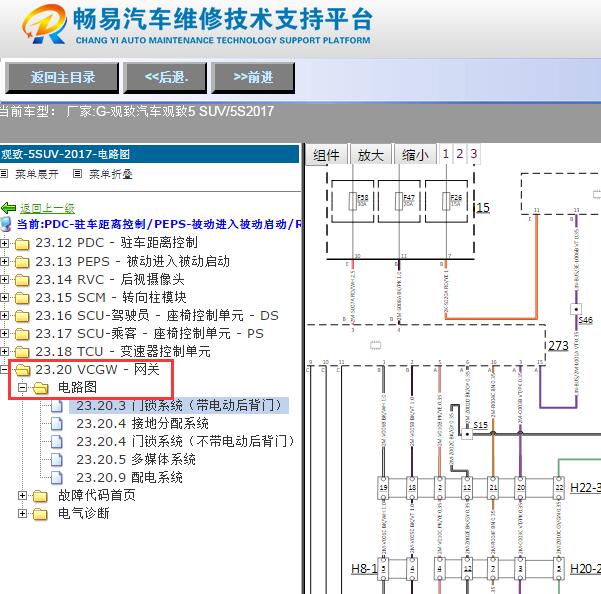Click the 观致-5SUV-2017-电路图 panel header
This screenshot has width=601, height=594.
[x=149, y=154]
